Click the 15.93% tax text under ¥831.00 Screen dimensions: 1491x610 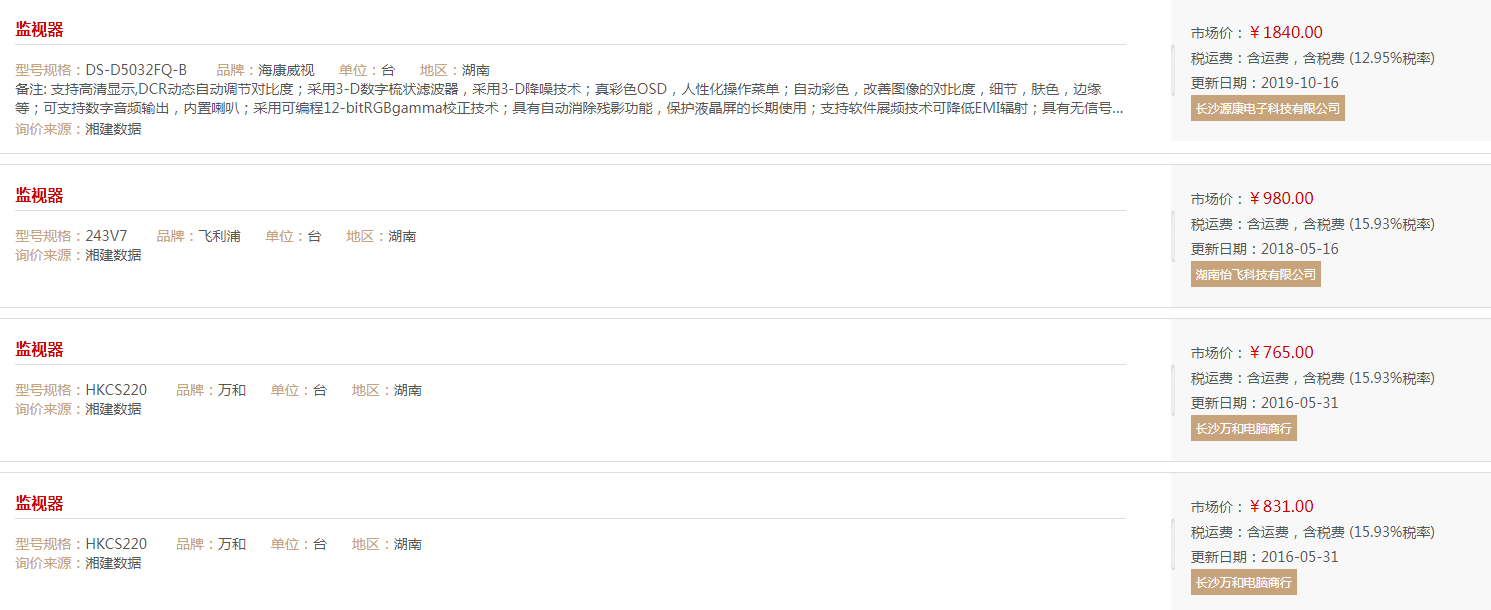click(1392, 532)
